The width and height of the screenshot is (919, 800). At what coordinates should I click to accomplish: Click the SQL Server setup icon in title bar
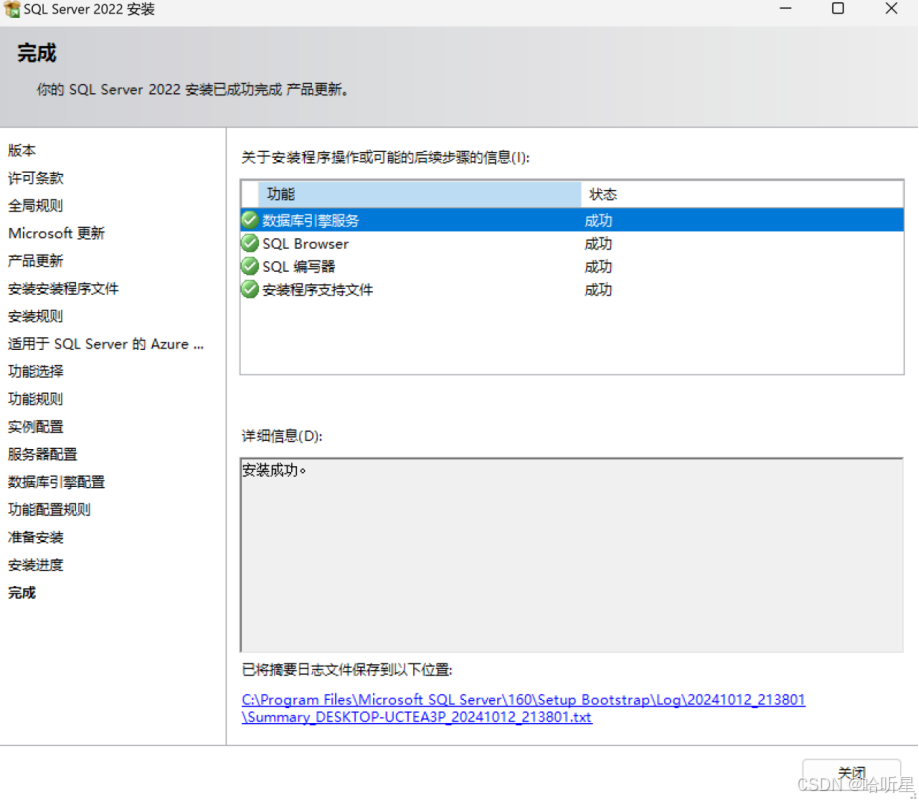click(11, 9)
